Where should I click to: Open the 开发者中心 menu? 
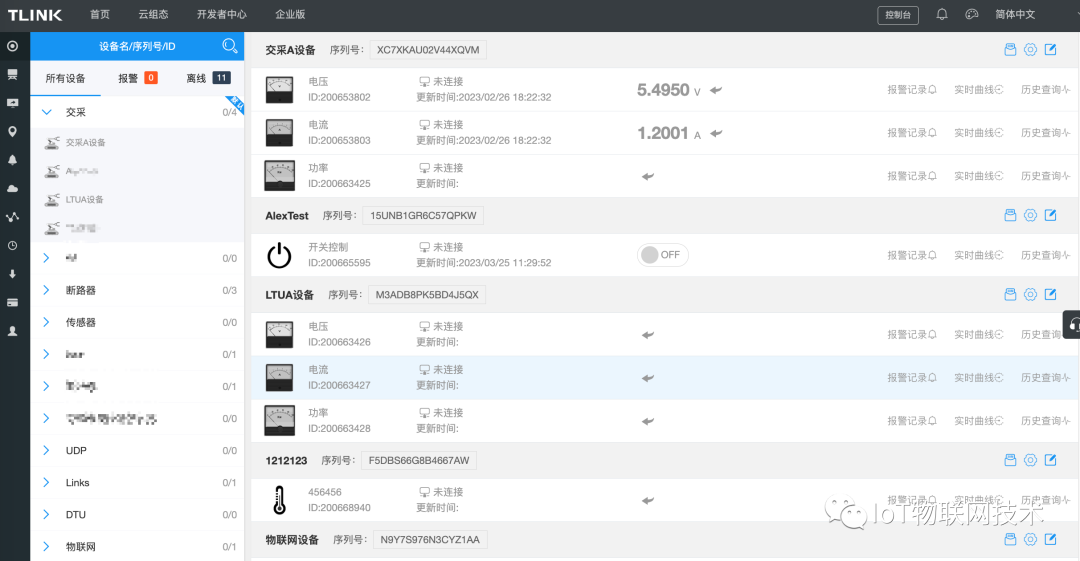(221, 15)
